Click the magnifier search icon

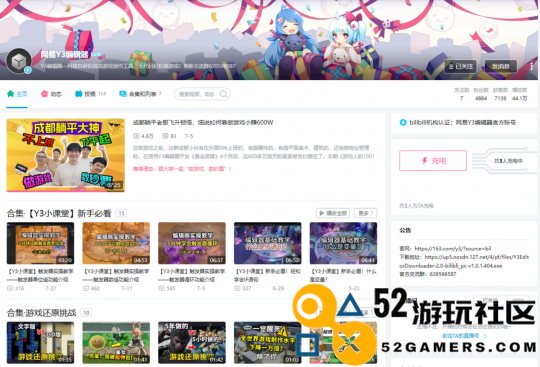224,94
